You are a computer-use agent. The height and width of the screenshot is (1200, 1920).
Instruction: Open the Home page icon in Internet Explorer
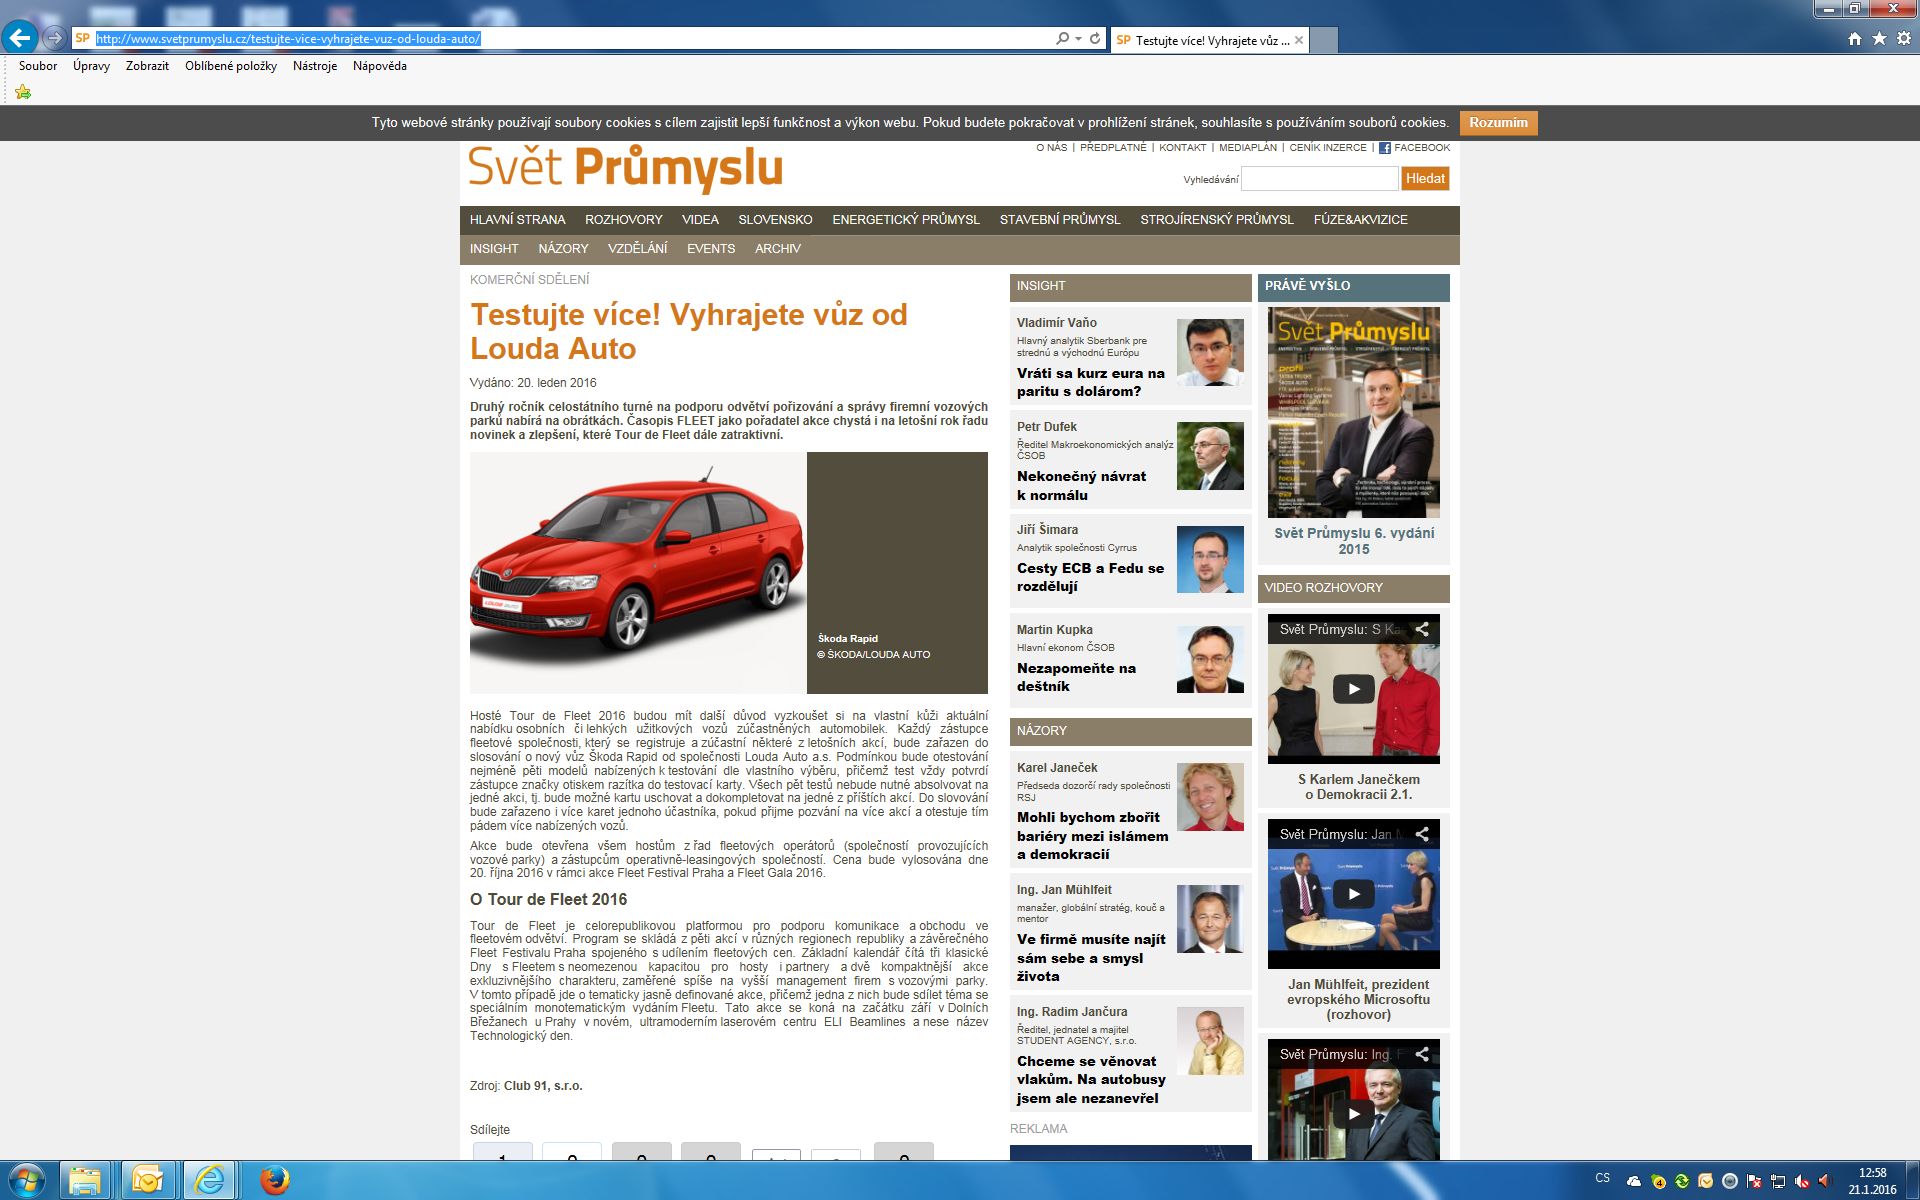[x=1855, y=39]
